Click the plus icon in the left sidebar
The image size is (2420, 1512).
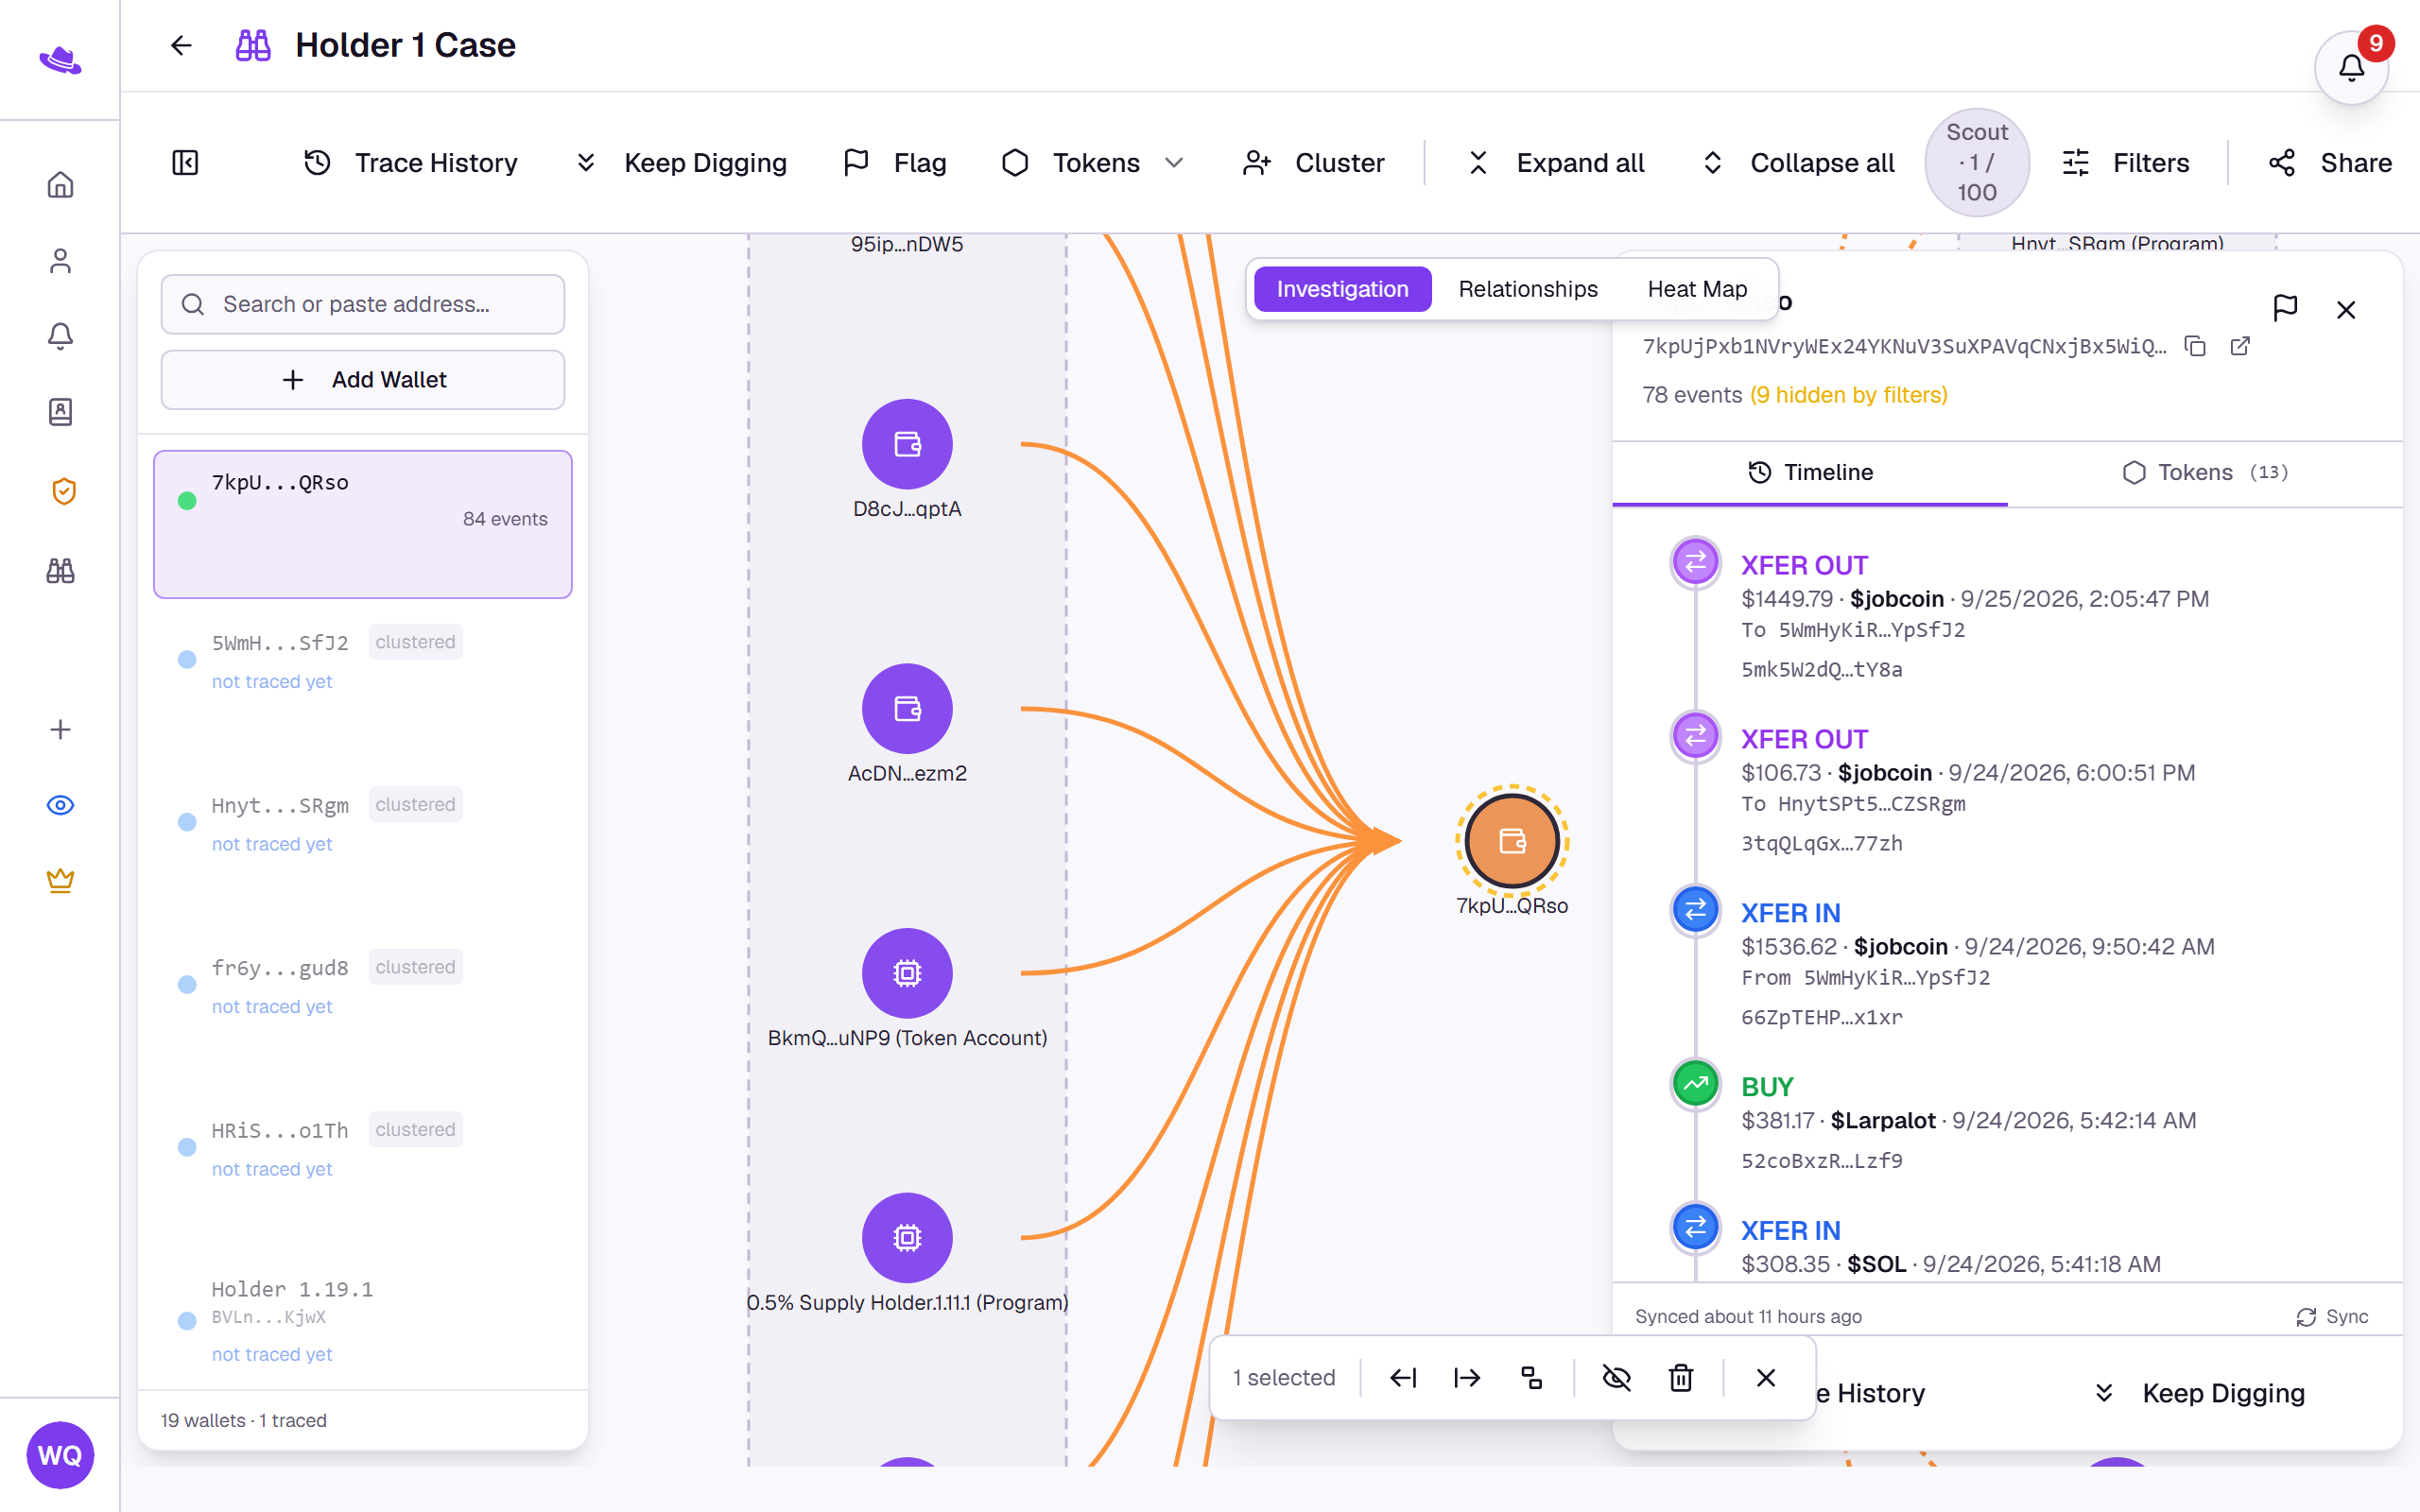click(x=60, y=729)
